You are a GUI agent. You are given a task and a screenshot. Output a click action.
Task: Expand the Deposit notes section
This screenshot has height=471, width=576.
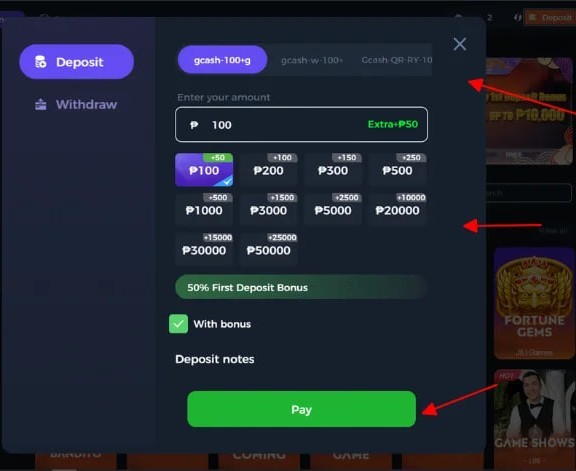coord(215,359)
